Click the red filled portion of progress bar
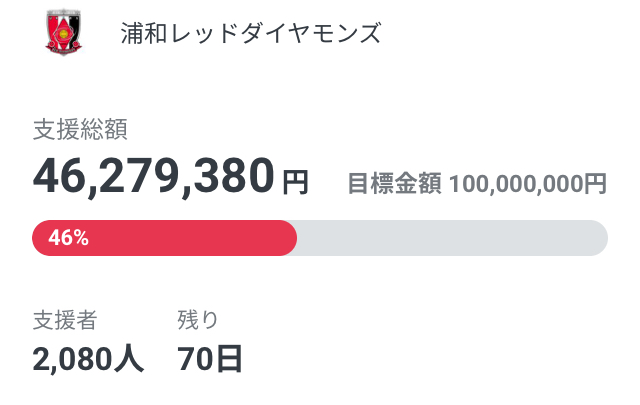The image size is (640, 405). 164,238
